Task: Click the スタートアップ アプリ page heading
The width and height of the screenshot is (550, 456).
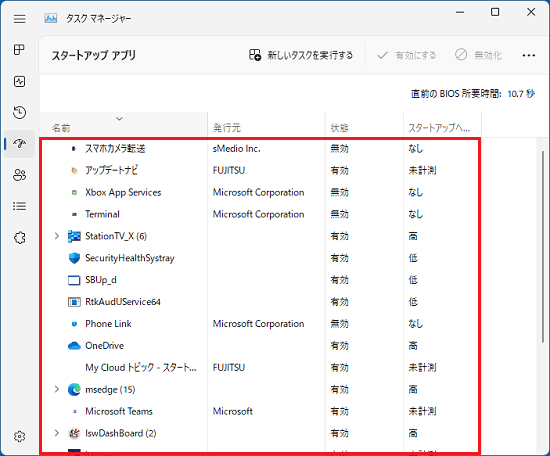Action: click(x=94, y=55)
